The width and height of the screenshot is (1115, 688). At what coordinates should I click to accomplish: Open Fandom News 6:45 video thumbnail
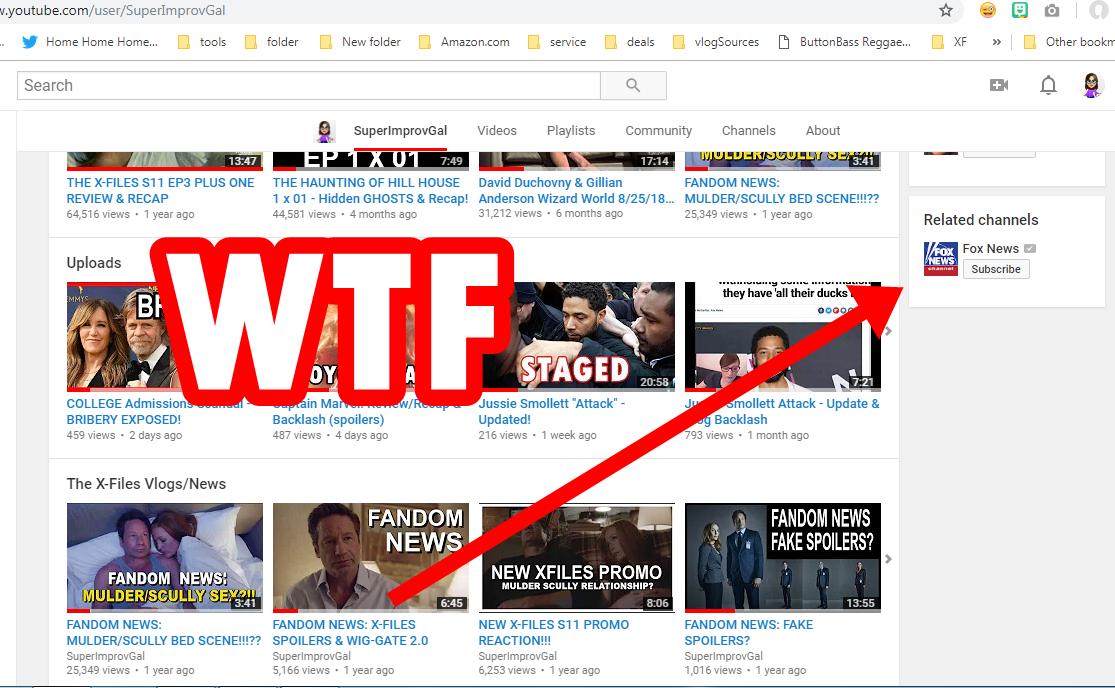click(370, 558)
